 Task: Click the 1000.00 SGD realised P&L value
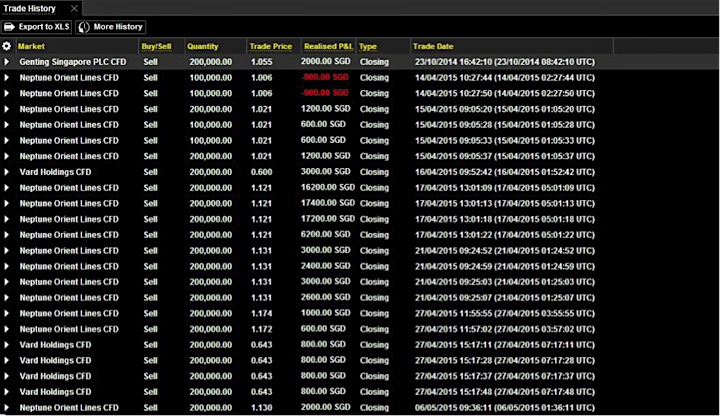click(326, 313)
